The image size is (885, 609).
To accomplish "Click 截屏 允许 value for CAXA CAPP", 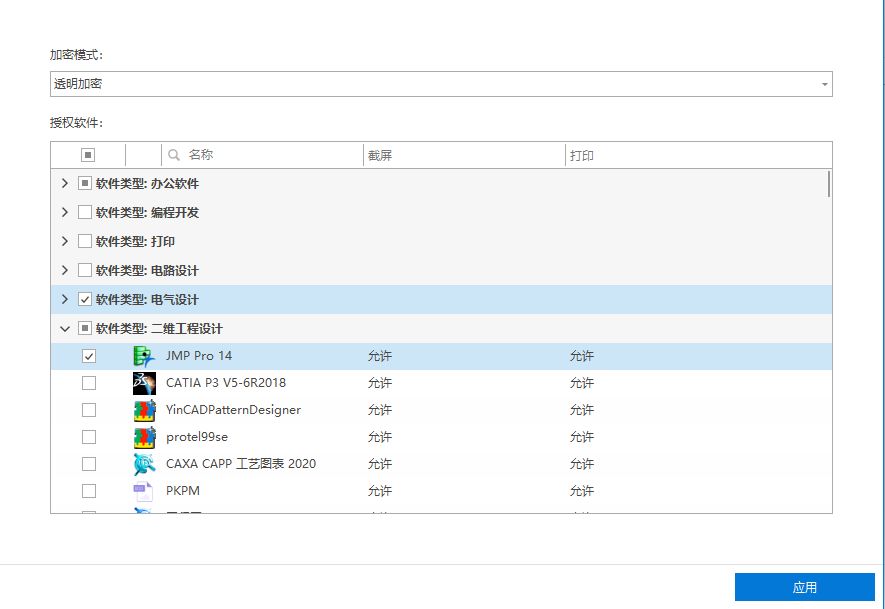I will [x=380, y=465].
